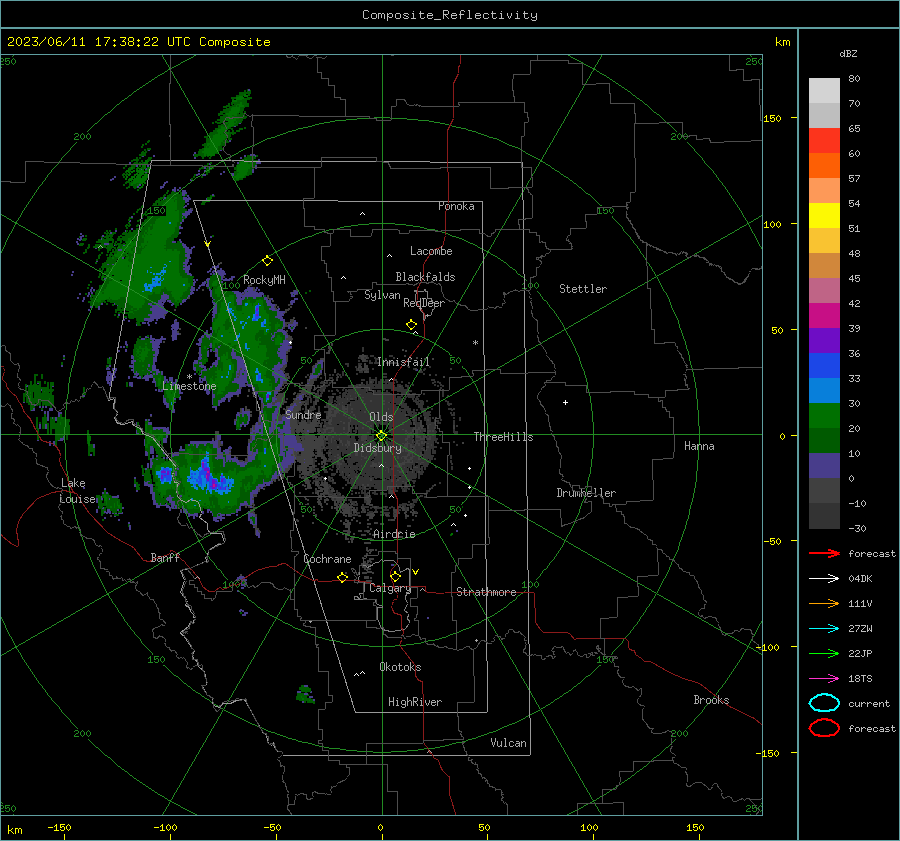
Task: Click the Sylvan city label
Action: point(382,295)
